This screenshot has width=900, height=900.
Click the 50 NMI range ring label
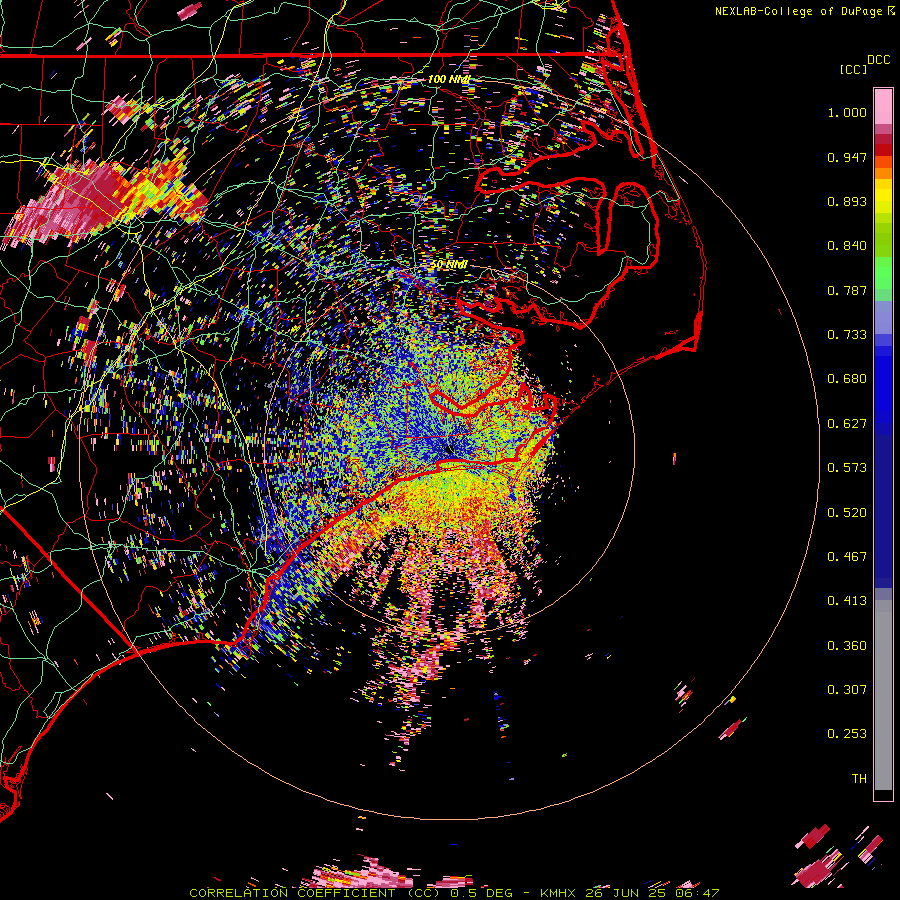449,265
